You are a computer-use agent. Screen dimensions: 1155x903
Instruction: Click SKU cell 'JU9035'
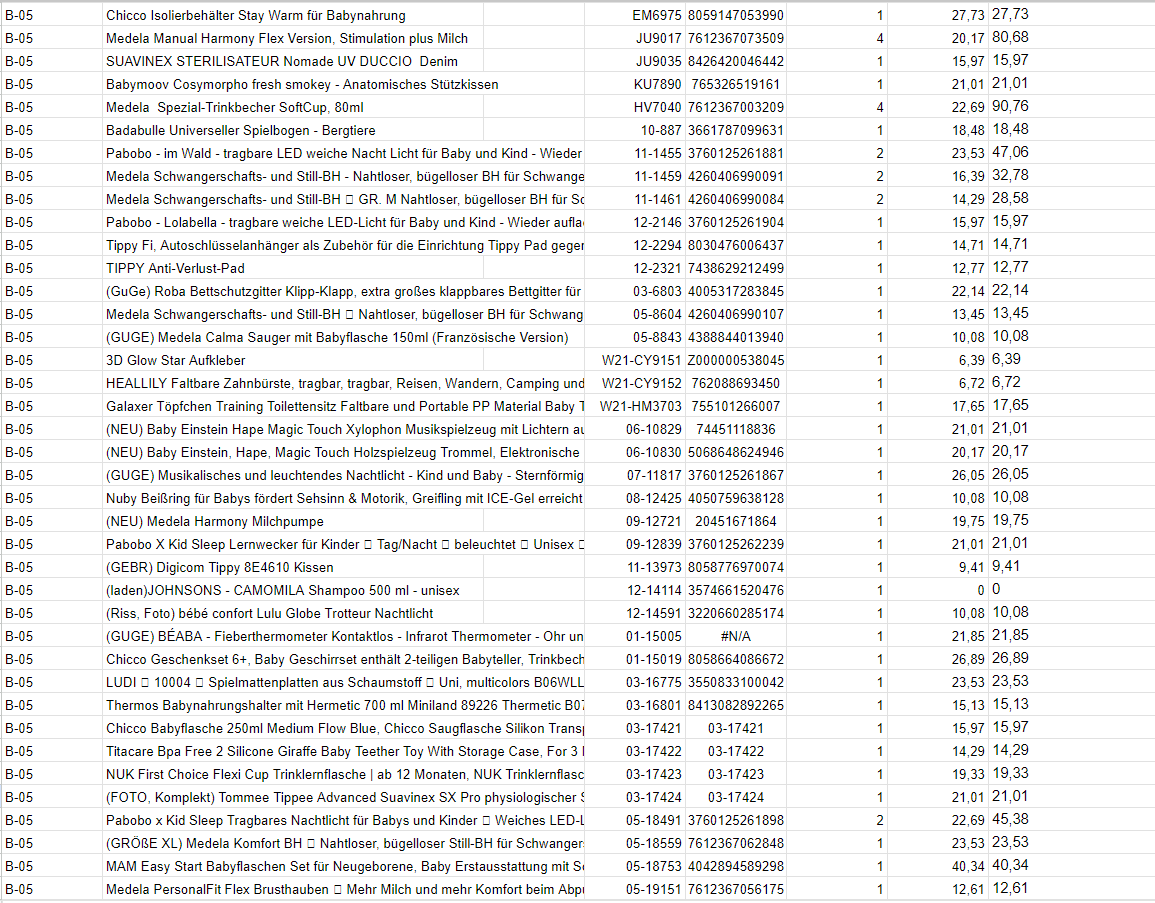coord(635,61)
